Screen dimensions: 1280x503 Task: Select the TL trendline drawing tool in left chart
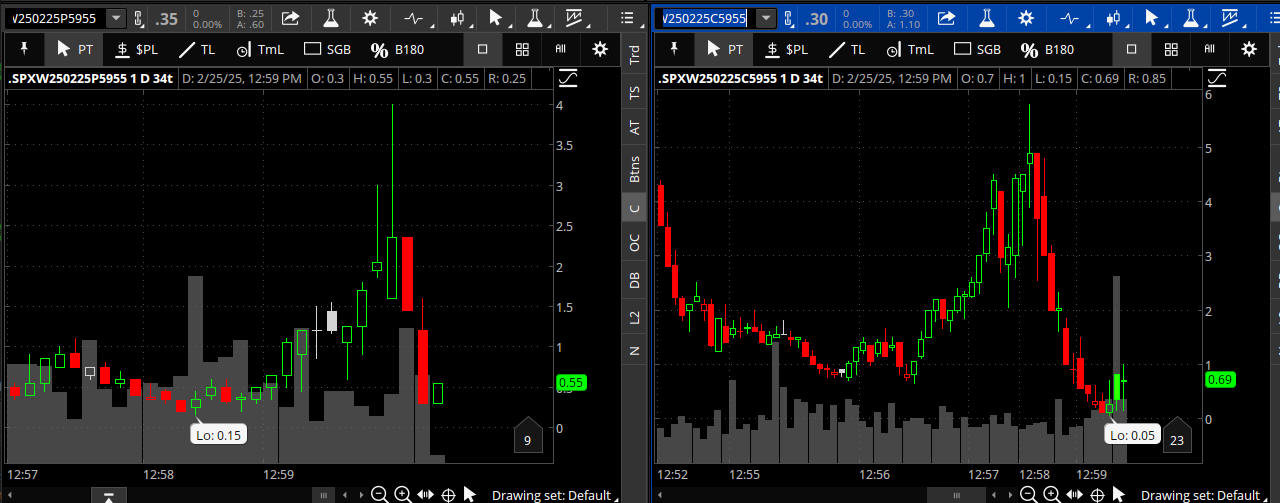coord(196,49)
